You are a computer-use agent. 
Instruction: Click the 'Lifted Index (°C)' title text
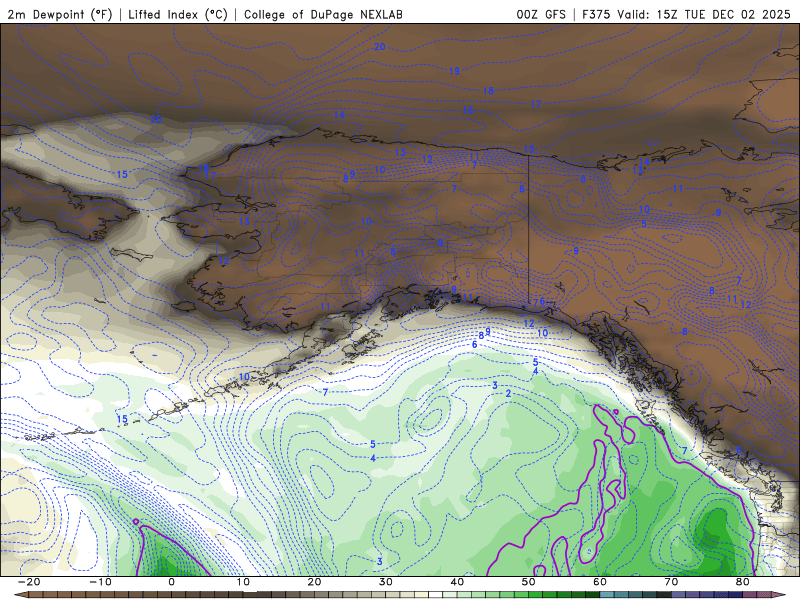178,15
